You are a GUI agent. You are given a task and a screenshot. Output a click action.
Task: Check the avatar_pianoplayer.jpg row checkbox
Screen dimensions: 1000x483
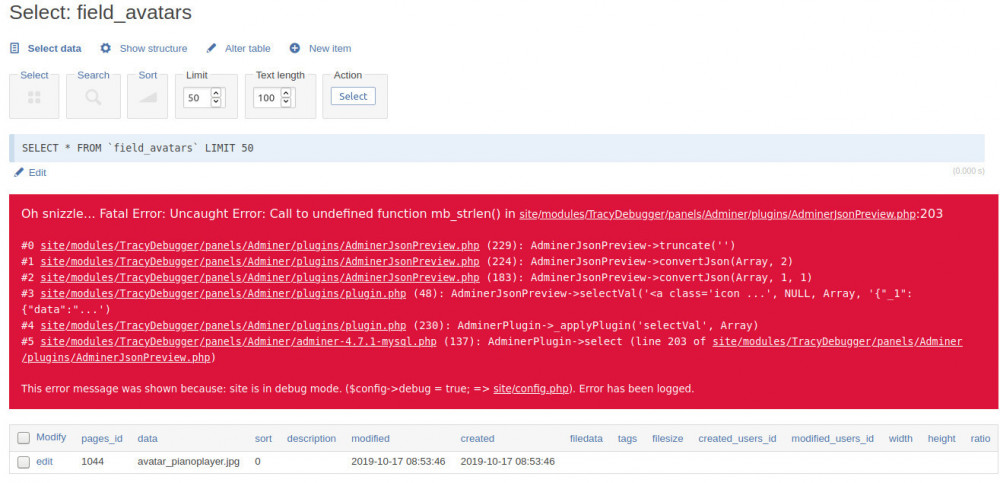[24, 462]
